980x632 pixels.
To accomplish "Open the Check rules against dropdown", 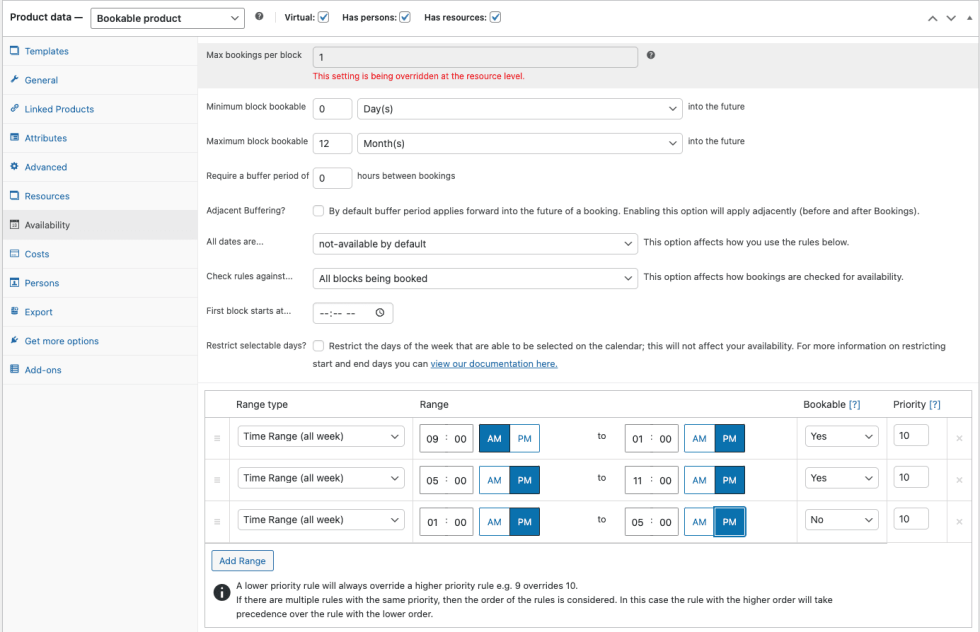I will pyautogui.click(x=475, y=278).
